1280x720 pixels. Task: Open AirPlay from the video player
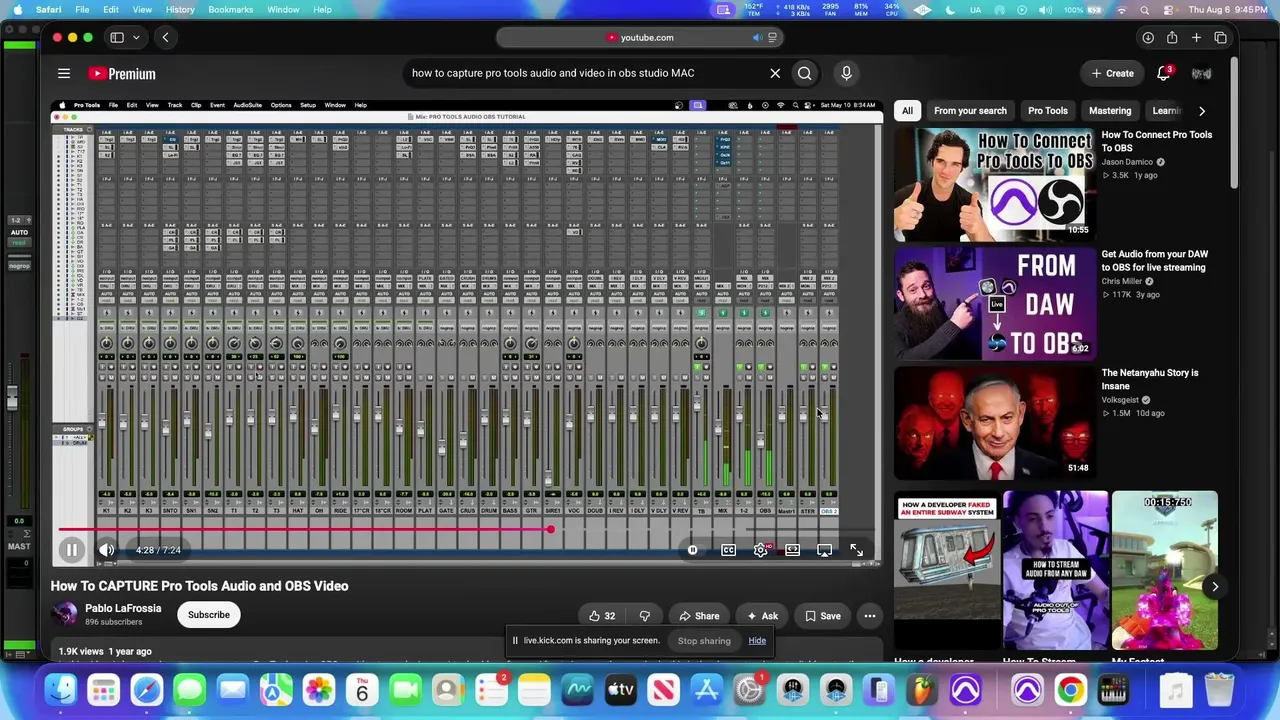point(825,550)
